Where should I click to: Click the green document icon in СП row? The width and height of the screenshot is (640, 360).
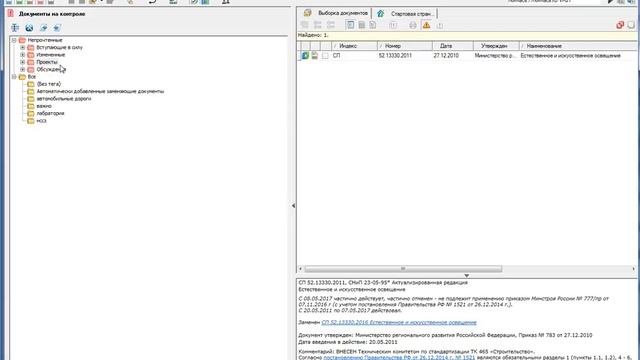(315, 55)
